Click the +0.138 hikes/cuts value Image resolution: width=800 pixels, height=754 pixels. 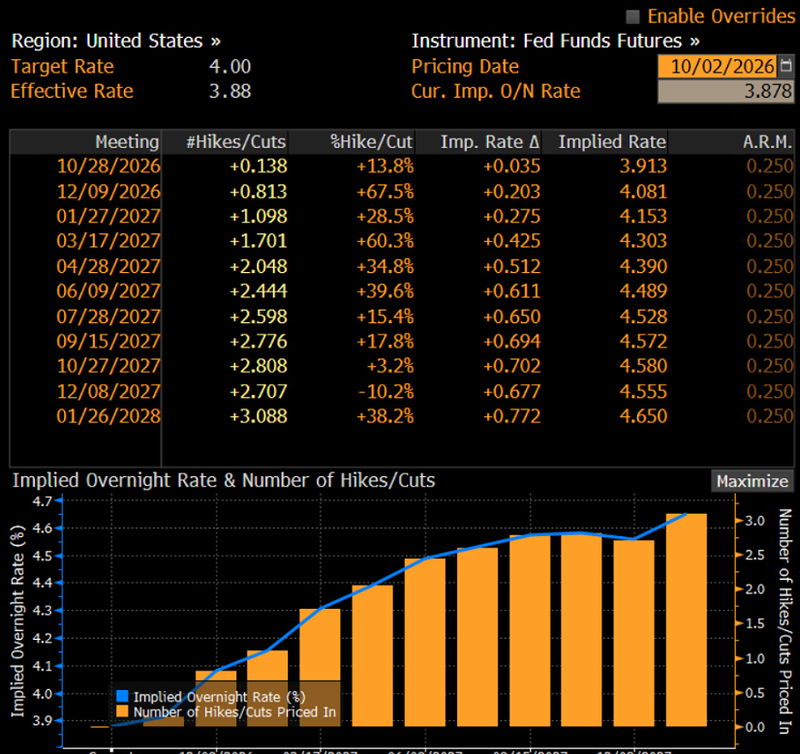[258, 166]
